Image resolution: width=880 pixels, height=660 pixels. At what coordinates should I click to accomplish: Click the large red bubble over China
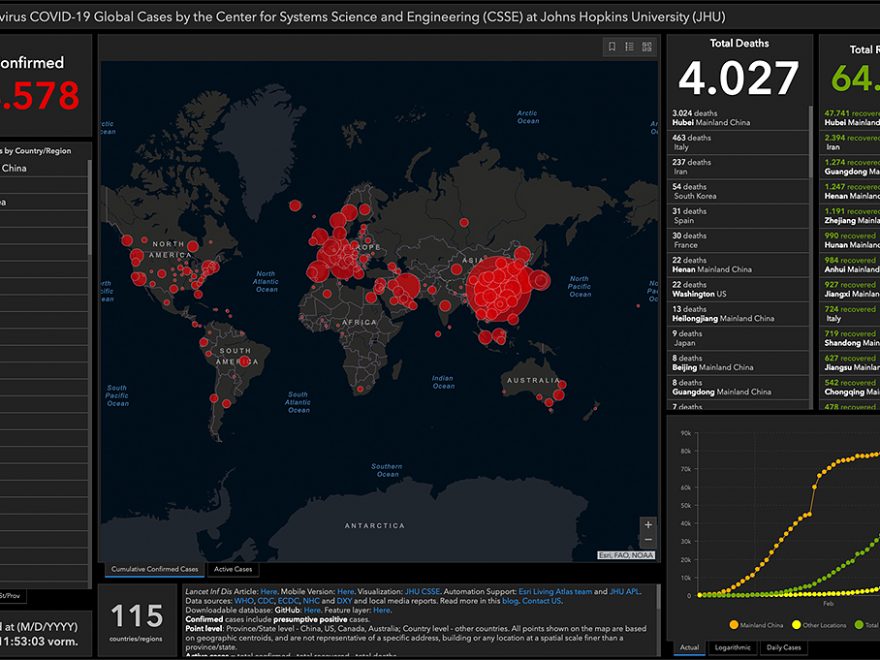click(498, 288)
